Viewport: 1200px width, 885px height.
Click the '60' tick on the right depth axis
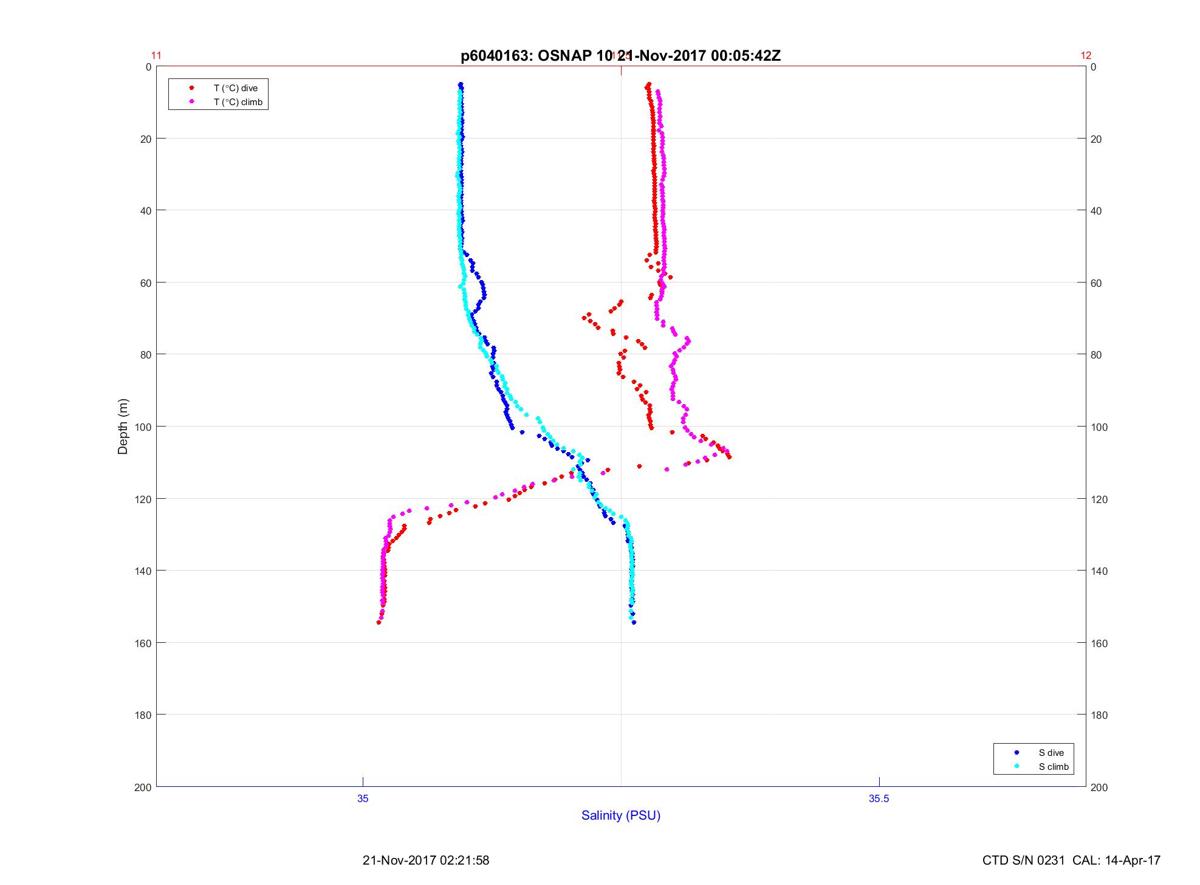[1097, 283]
